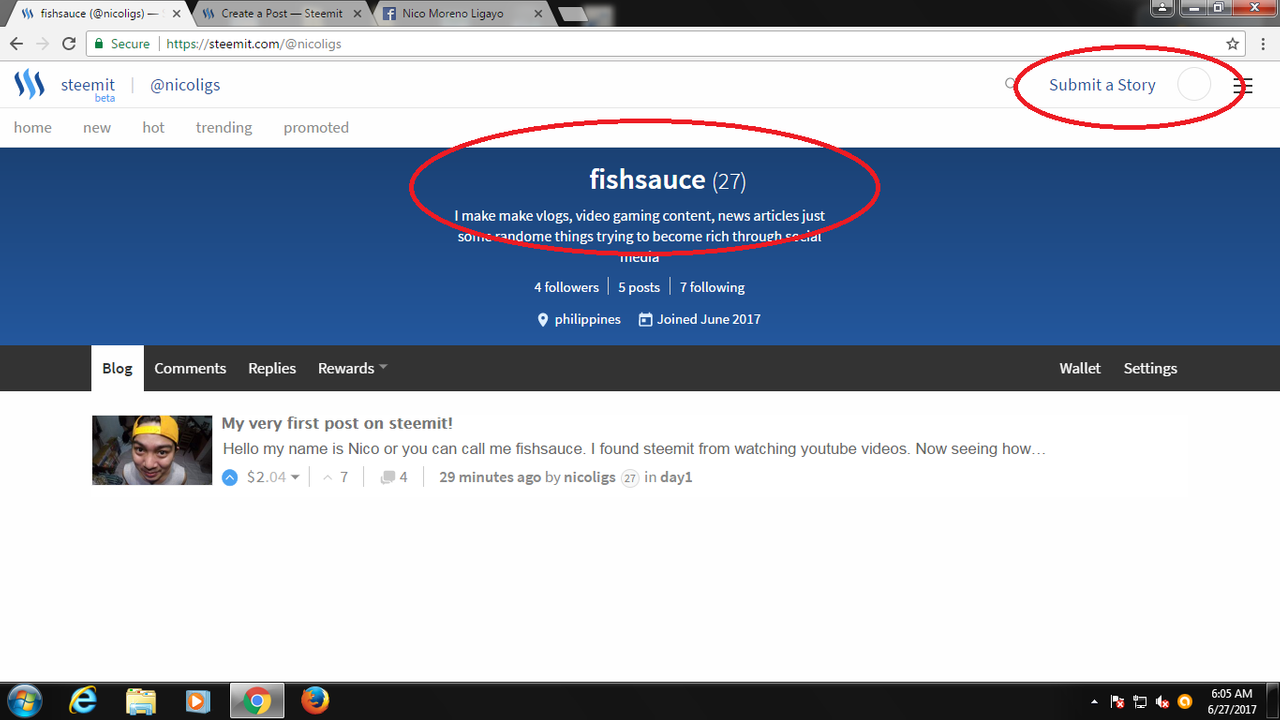Image resolution: width=1280 pixels, height=720 pixels.
Task: Go back with browser back arrow
Action: [17, 44]
